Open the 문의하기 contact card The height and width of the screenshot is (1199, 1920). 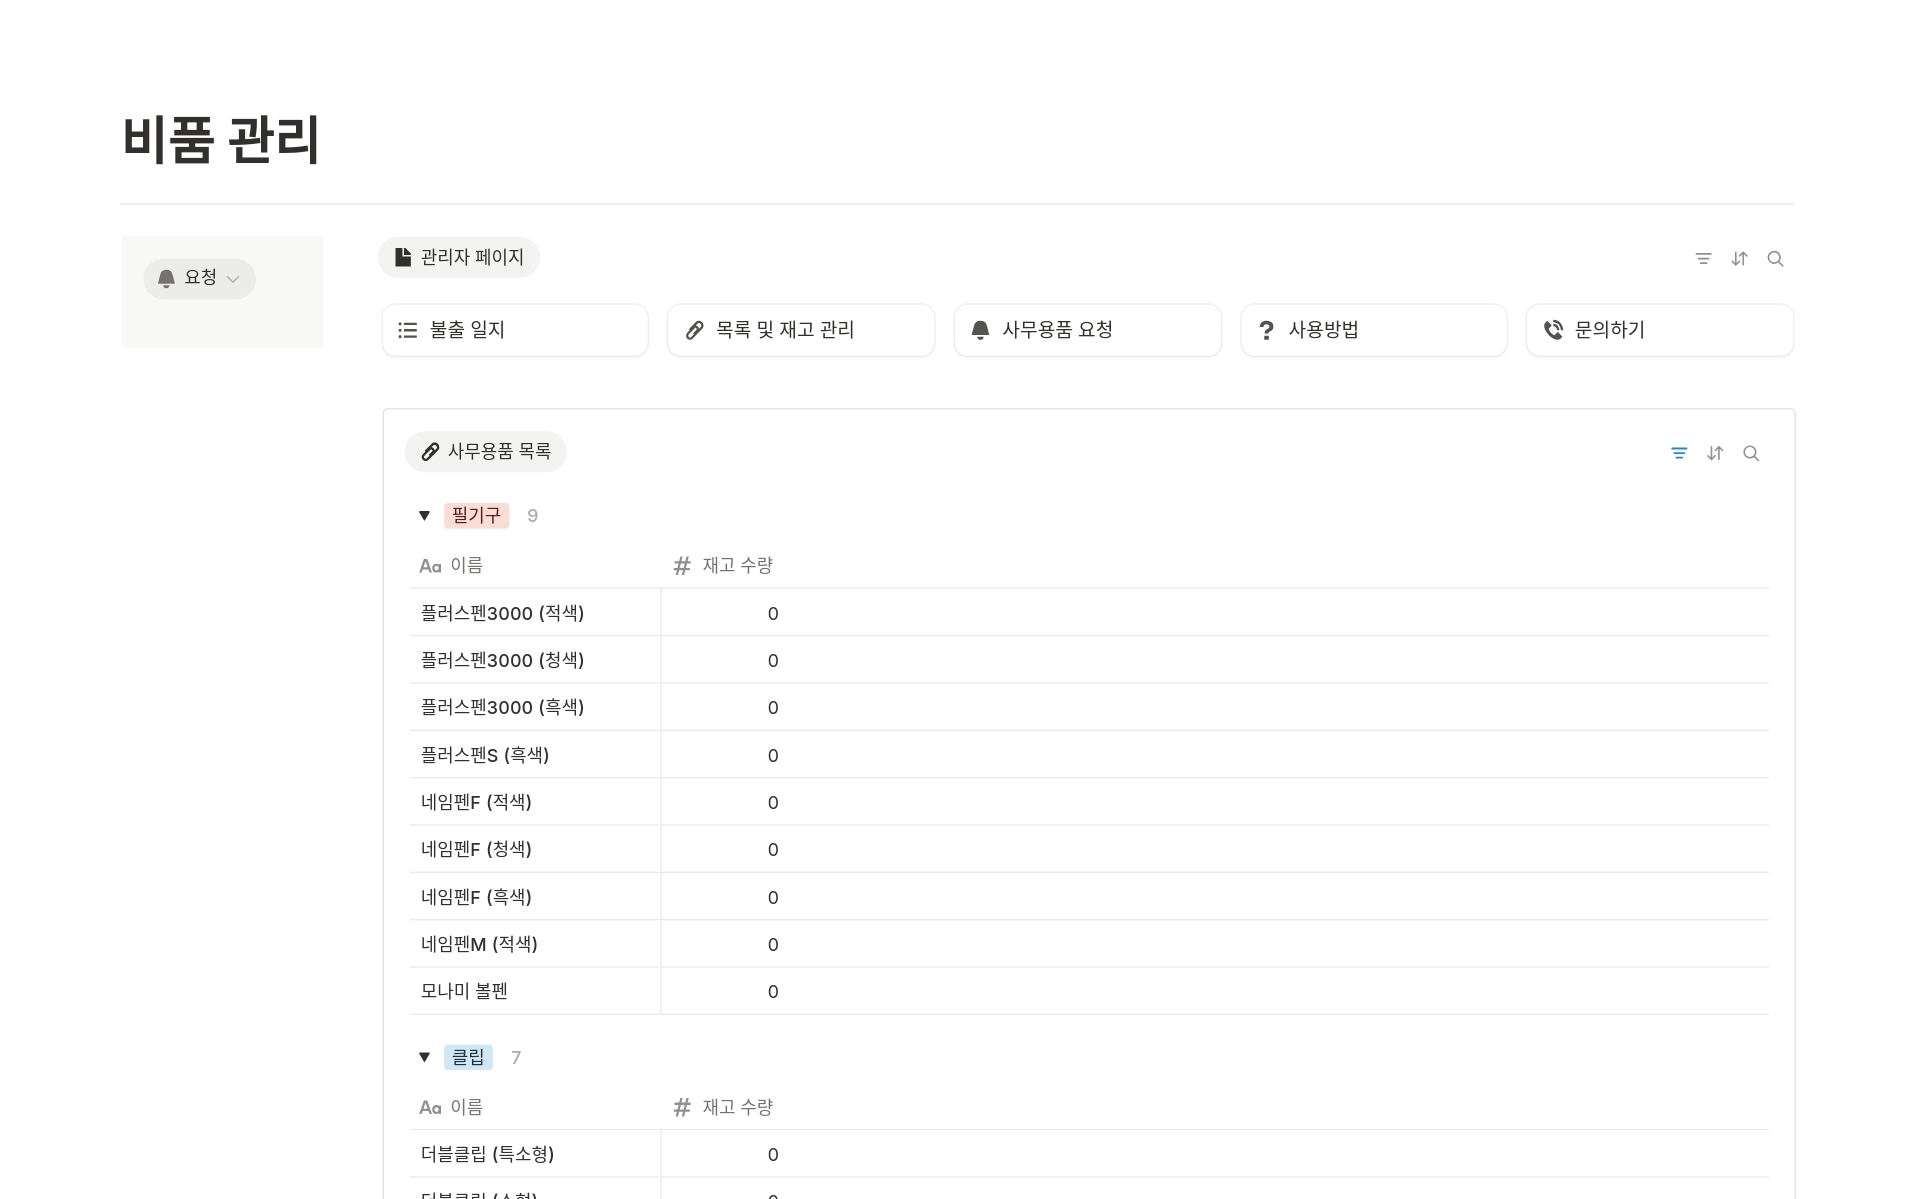point(1659,330)
